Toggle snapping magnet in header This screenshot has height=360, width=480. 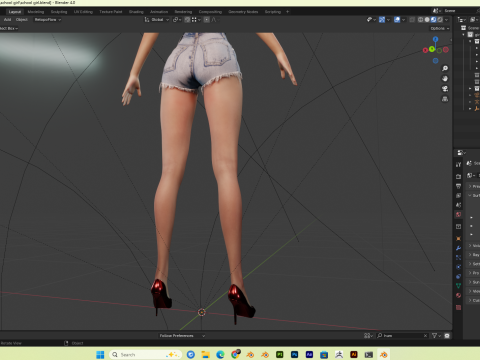pos(187,20)
